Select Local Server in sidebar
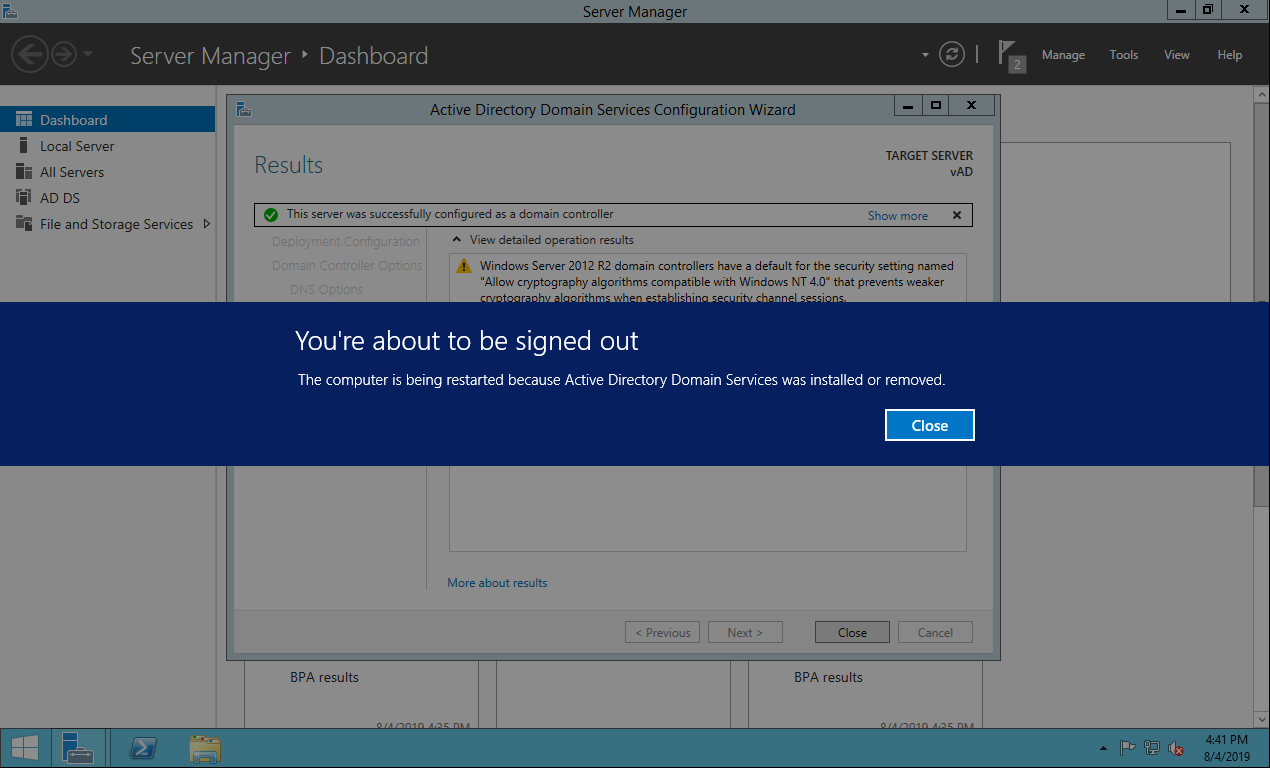This screenshot has width=1270, height=768. point(77,146)
